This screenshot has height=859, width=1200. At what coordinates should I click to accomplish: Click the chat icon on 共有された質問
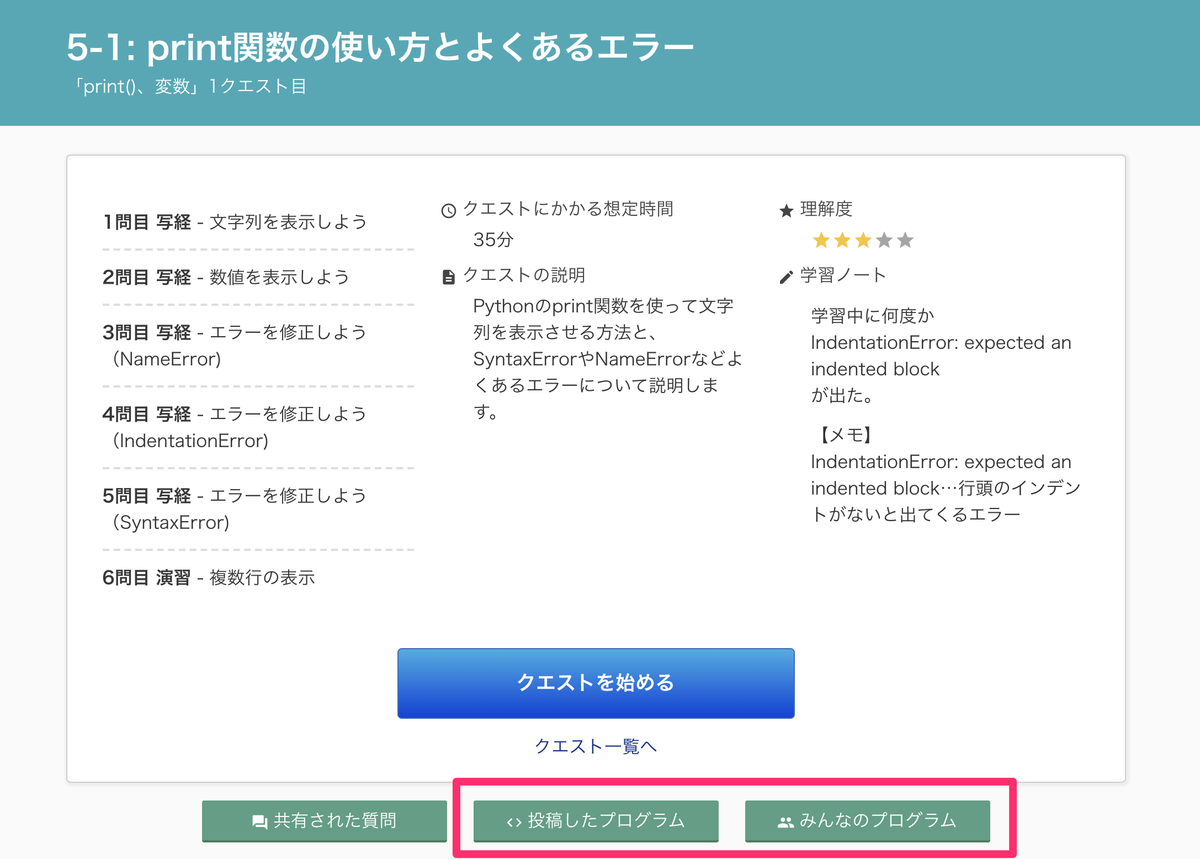260,822
